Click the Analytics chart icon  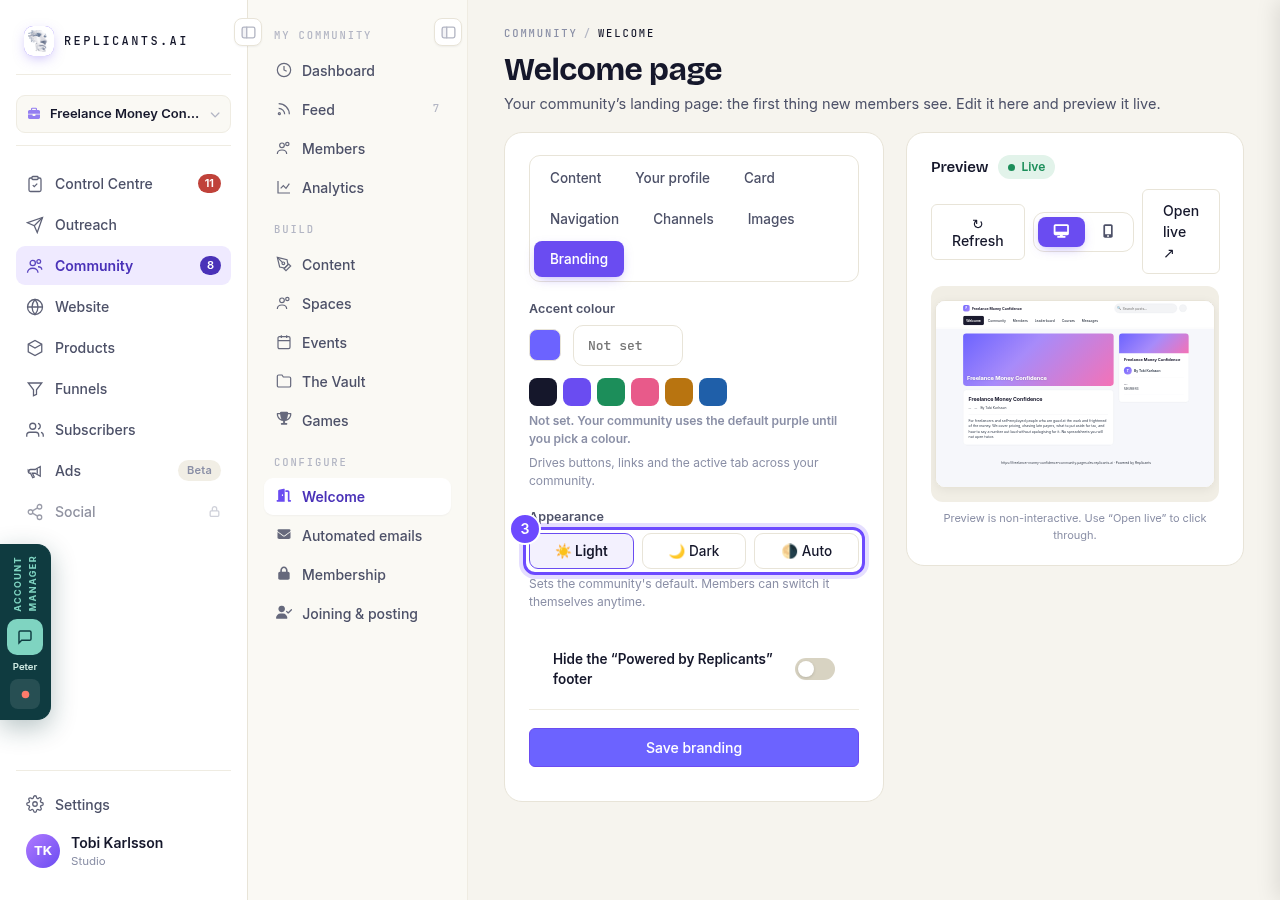point(284,188)
